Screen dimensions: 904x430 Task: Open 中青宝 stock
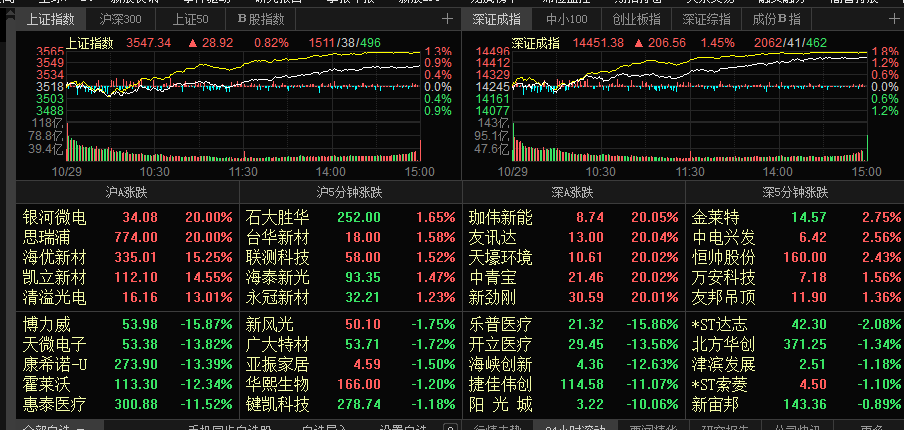(573, 277)
